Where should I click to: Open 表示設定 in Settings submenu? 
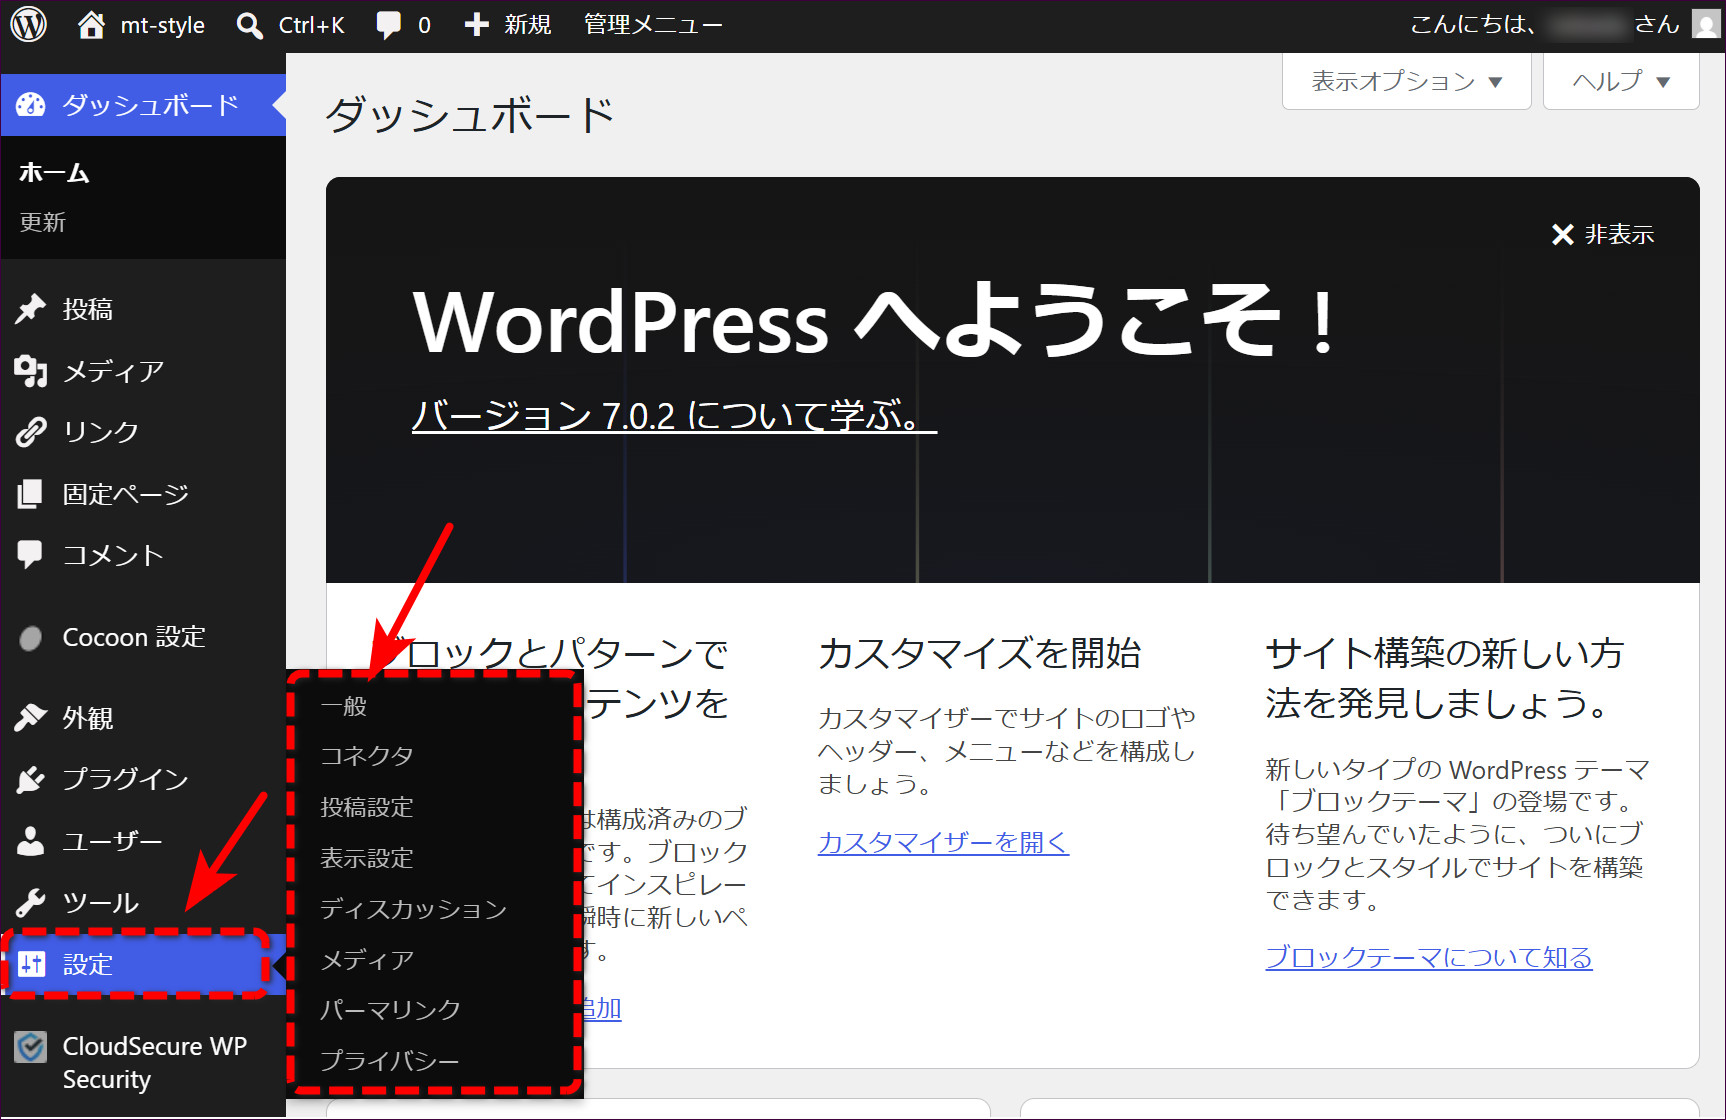pos(367,858)
